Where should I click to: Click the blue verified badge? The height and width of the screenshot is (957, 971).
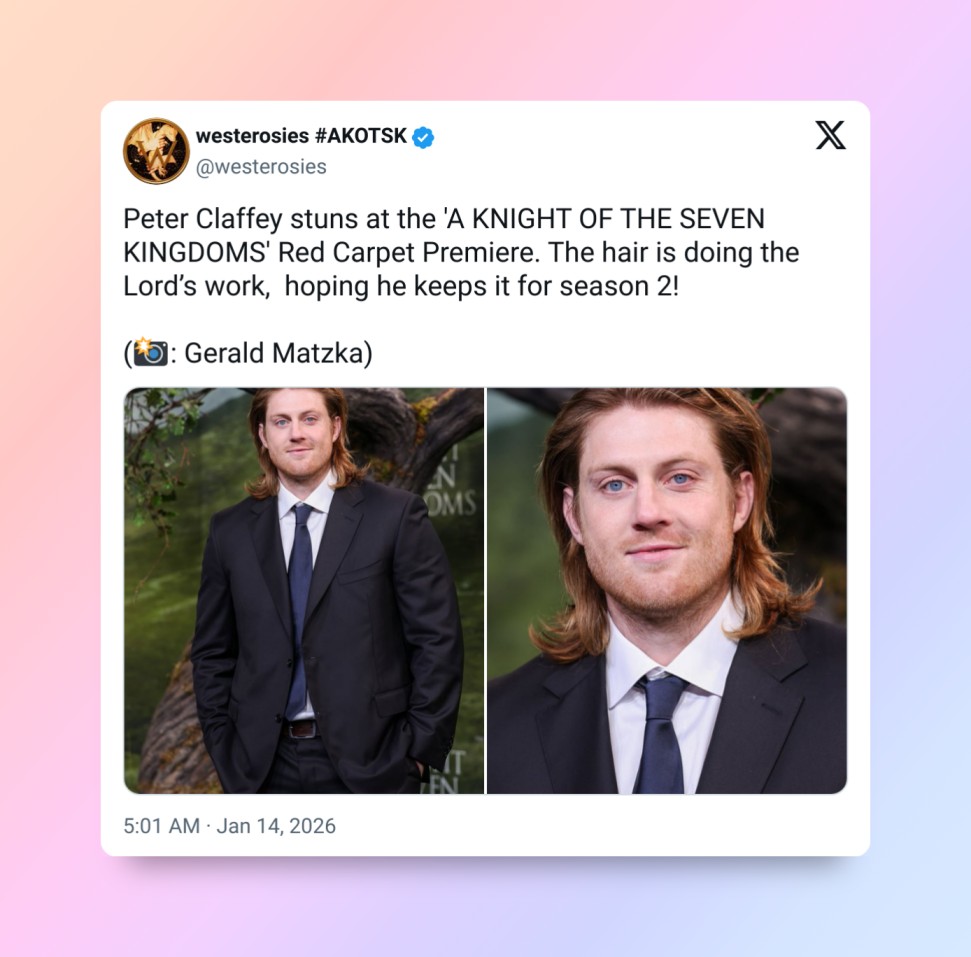tap(423, 137)
